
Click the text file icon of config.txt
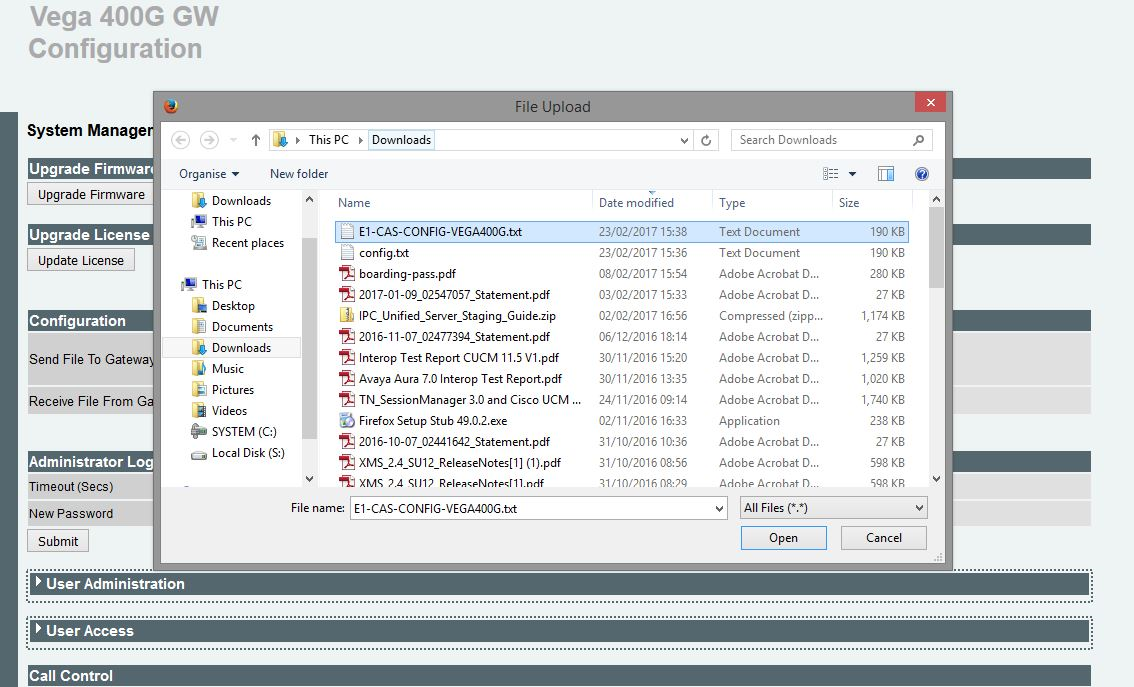tap(347, 252)
